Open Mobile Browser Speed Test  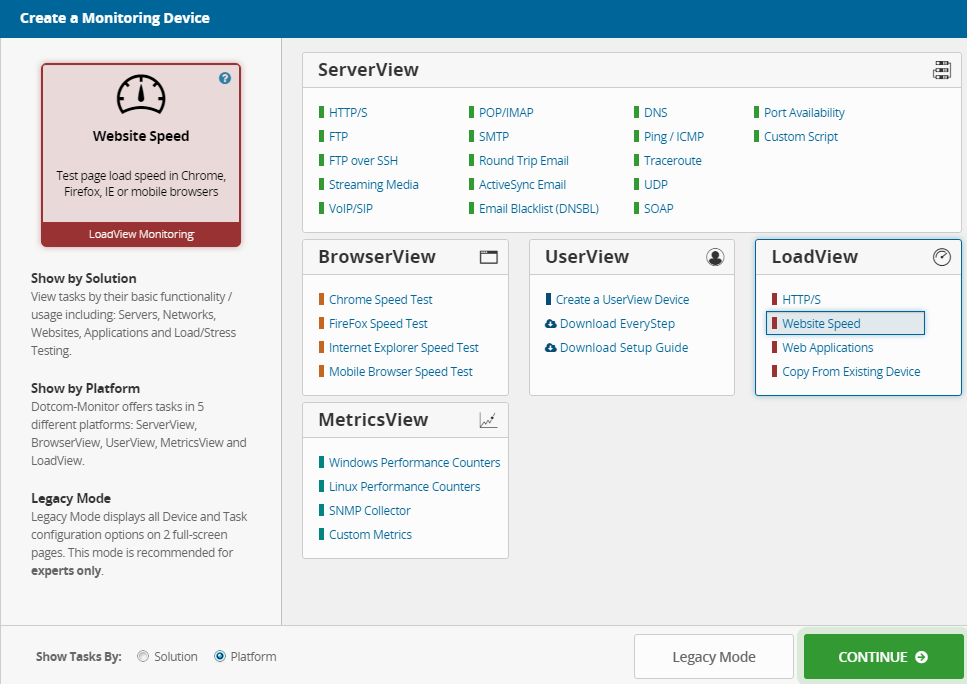point(401,372)
